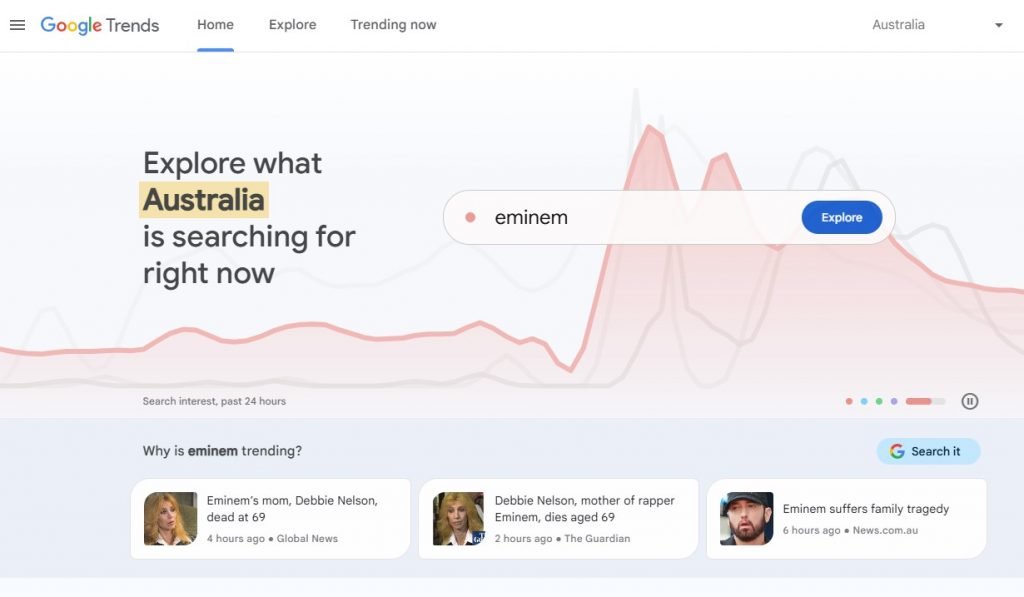Screen dimensions: 1024x597
Task: Open The Guardian article on Debbie Nelson
Action: 558,518
